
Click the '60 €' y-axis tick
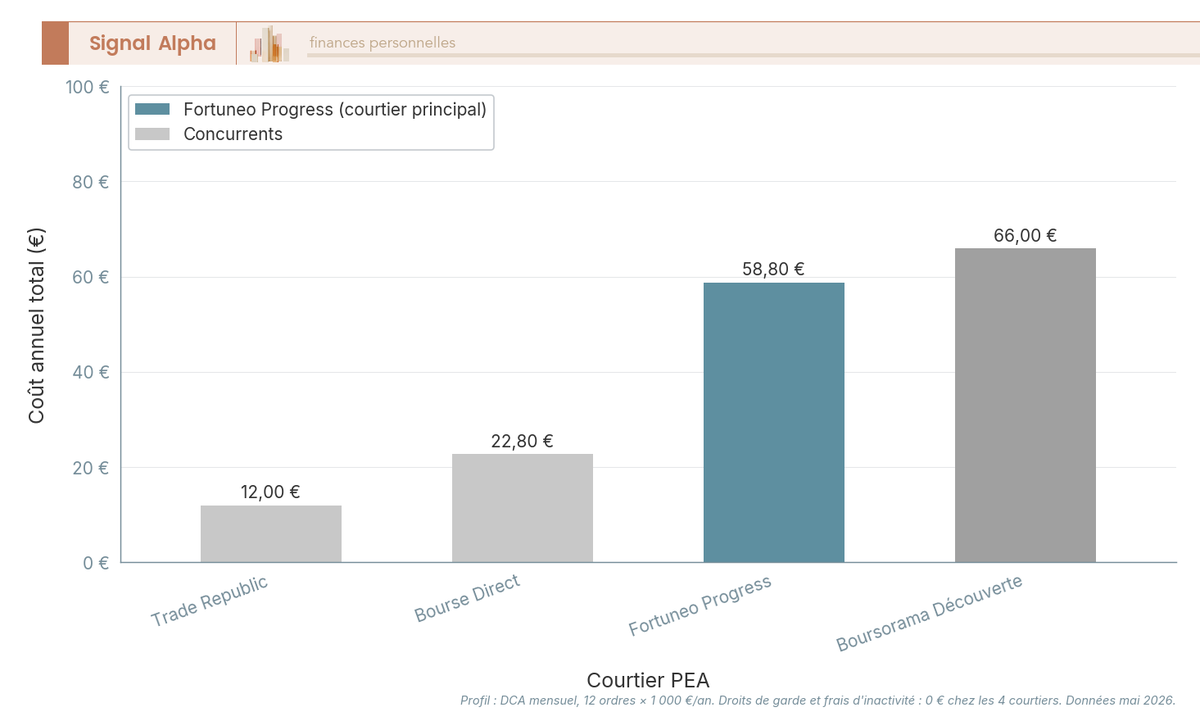coord(92,277)
